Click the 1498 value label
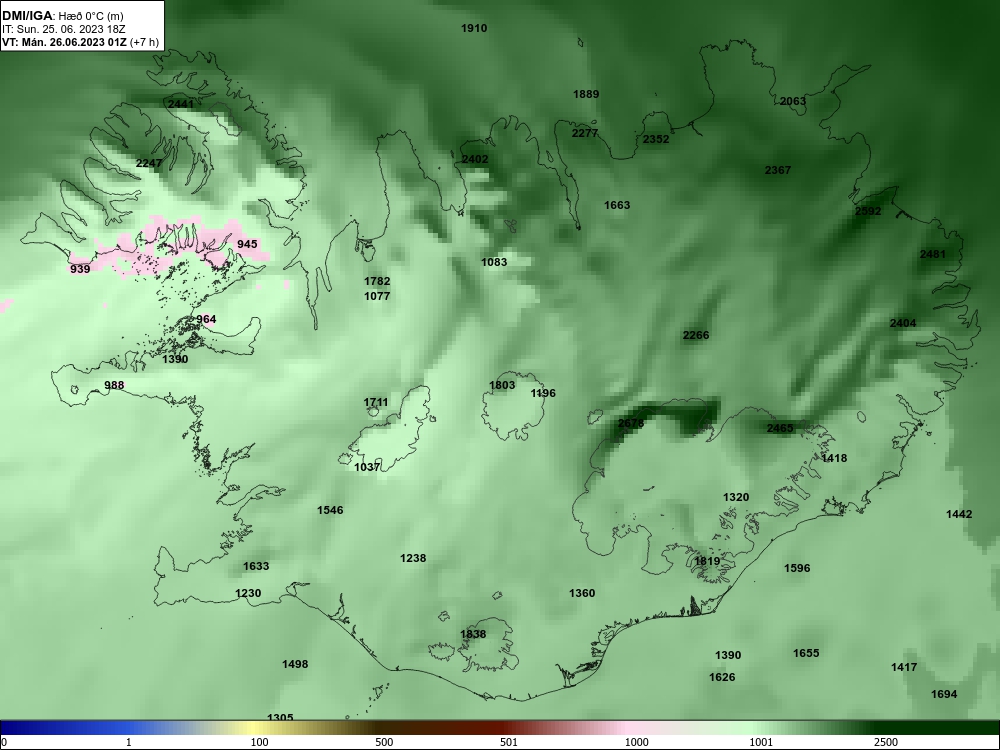The width and height of the screenshot is (1000, 750). tap(295, 665)
